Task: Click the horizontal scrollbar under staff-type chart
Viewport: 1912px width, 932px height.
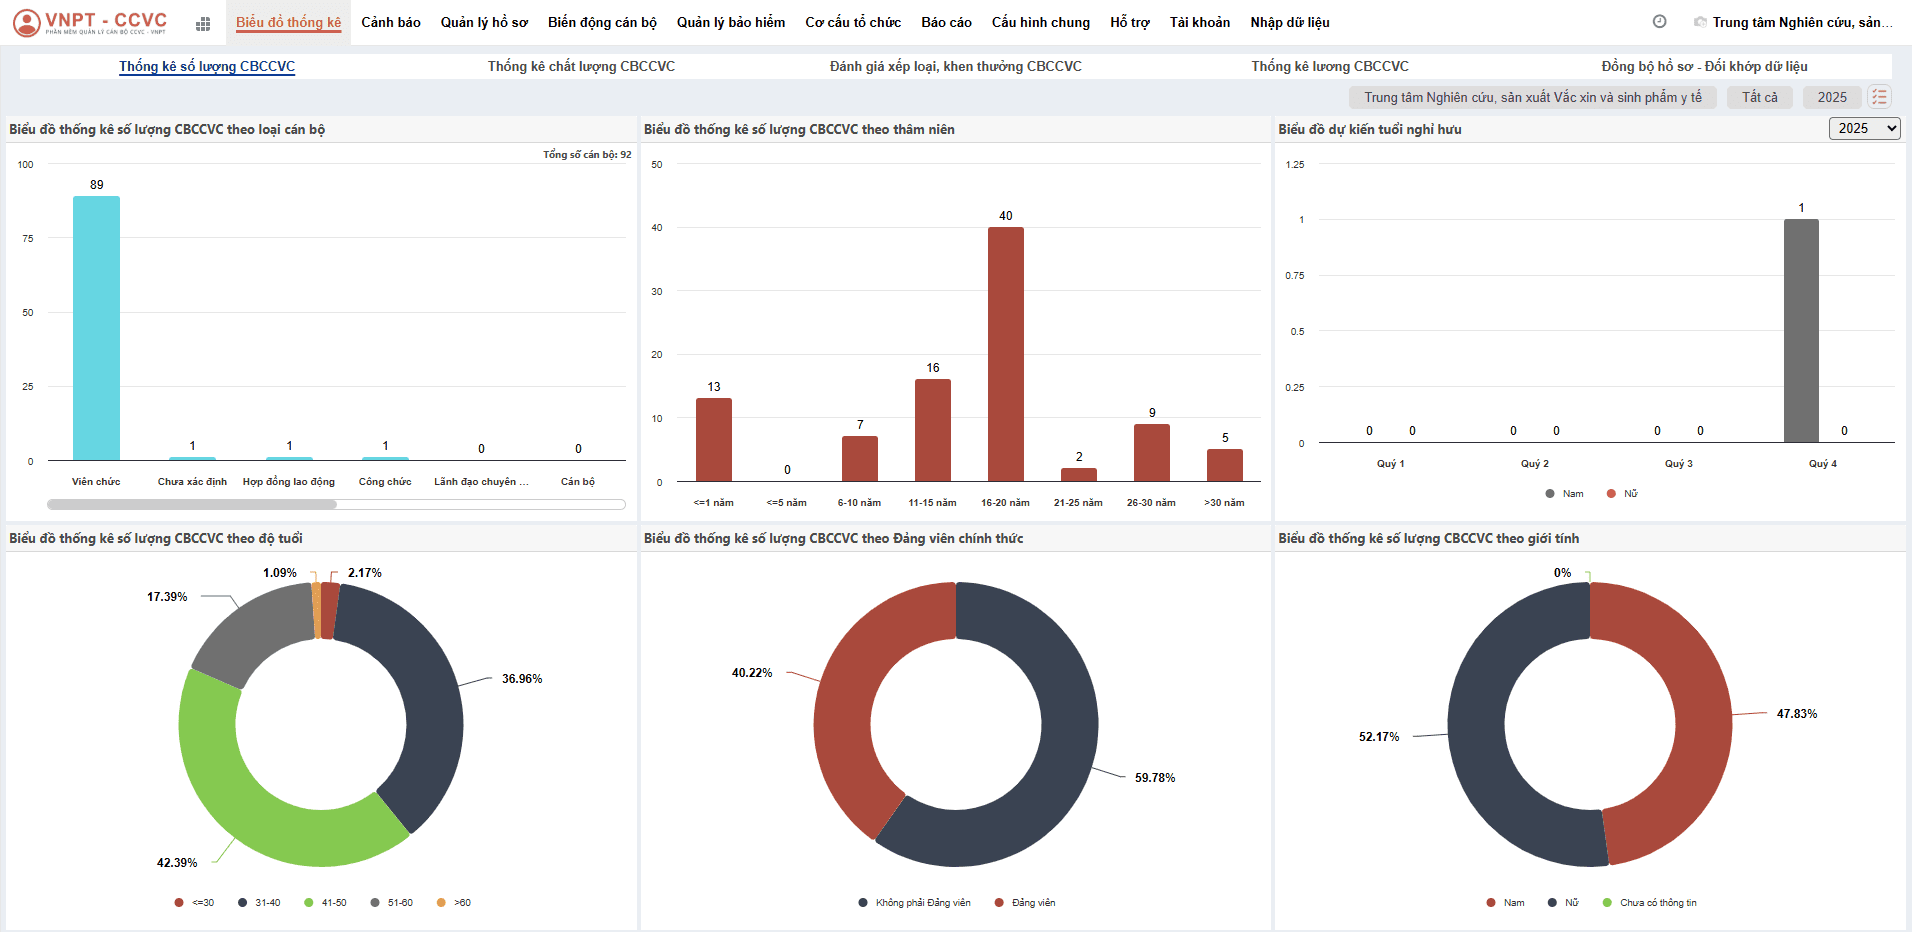Action: (192, 505)
